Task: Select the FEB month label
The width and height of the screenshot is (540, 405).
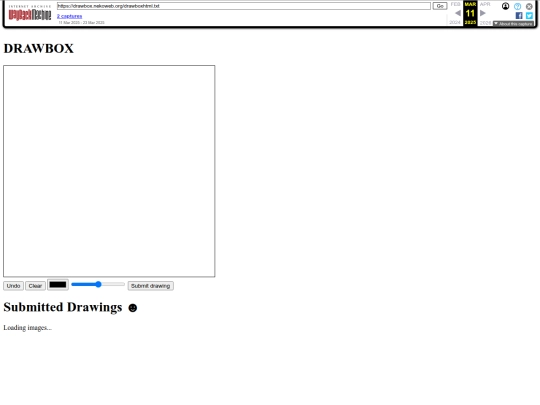Action: coord(455,4)
